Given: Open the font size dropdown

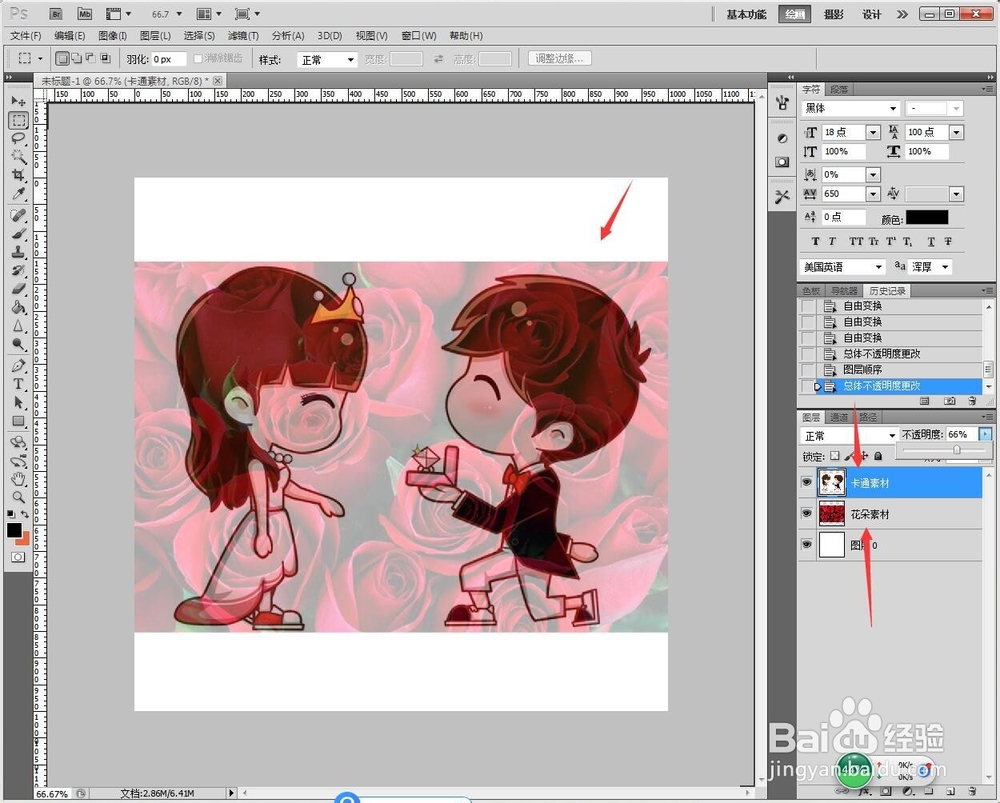Looking at the screenshot, I should coord(873,132).
